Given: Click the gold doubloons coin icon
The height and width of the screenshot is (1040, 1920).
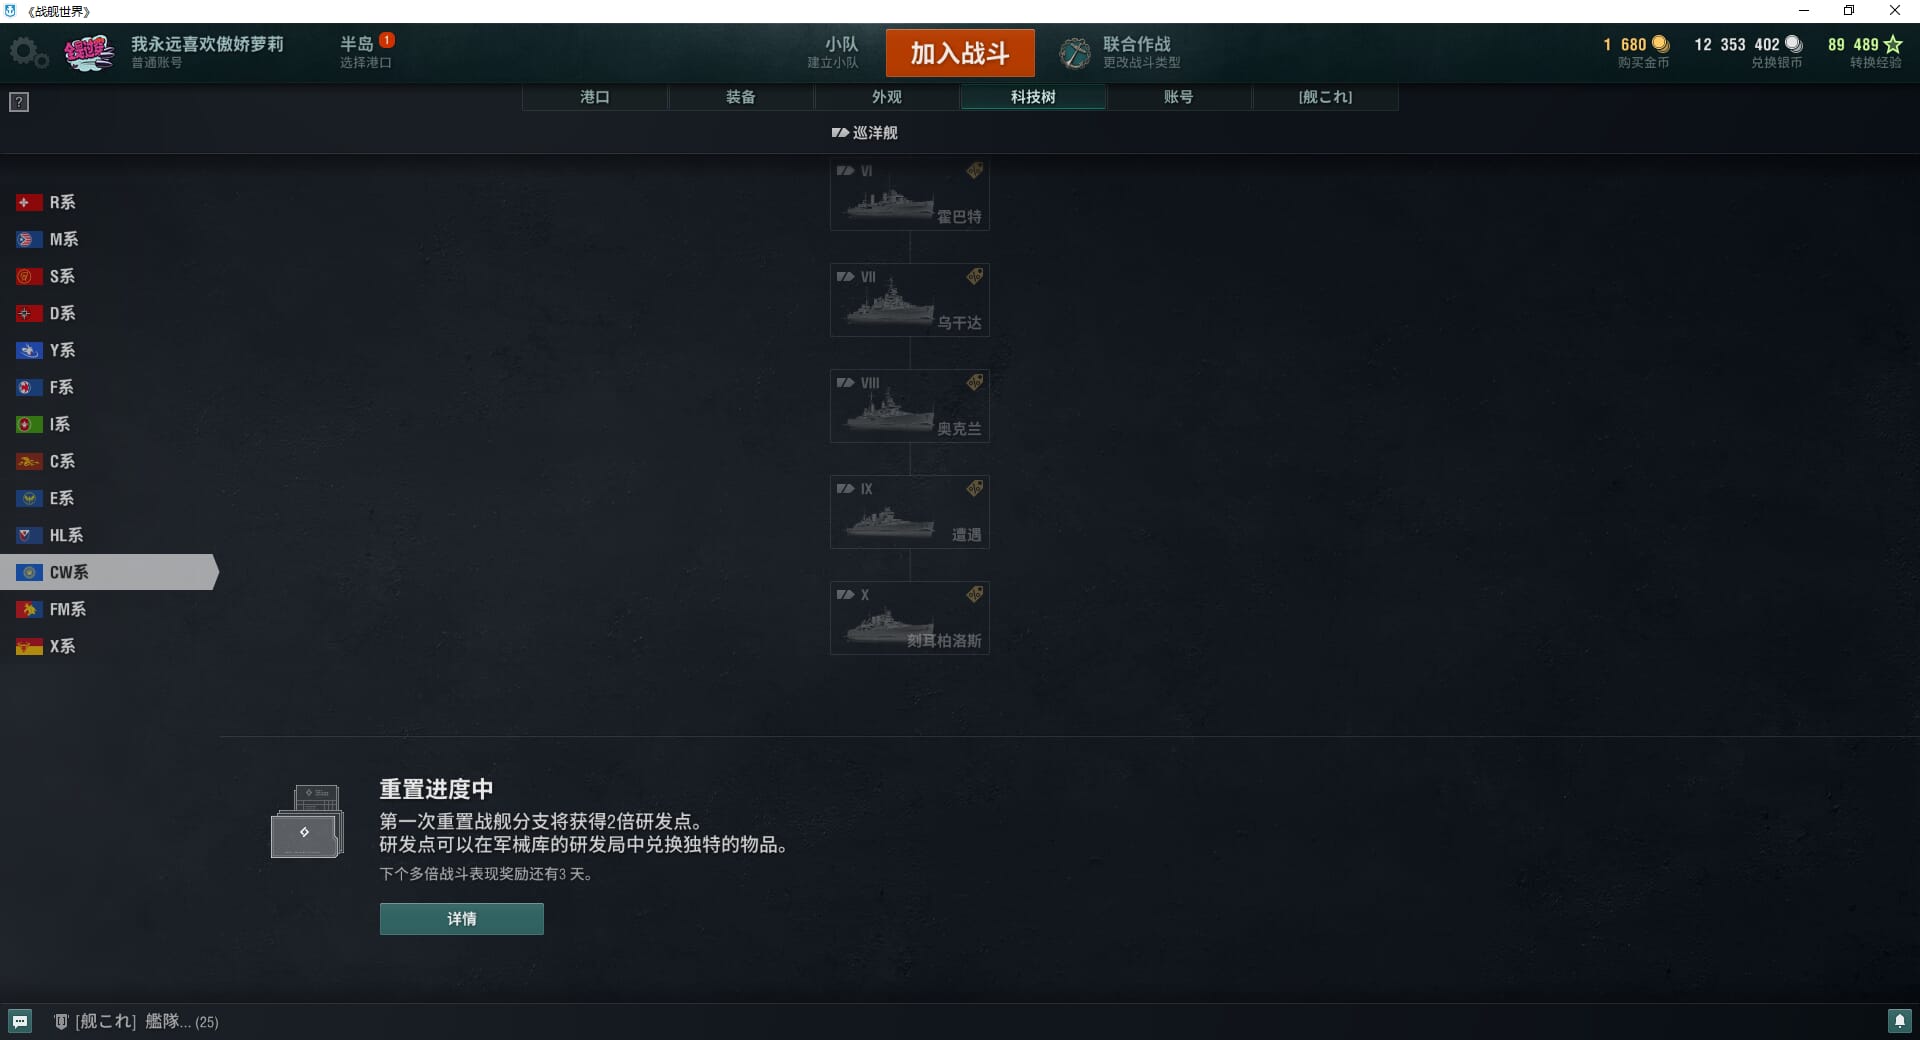Looking at the screenshot, I should 1660,44.
